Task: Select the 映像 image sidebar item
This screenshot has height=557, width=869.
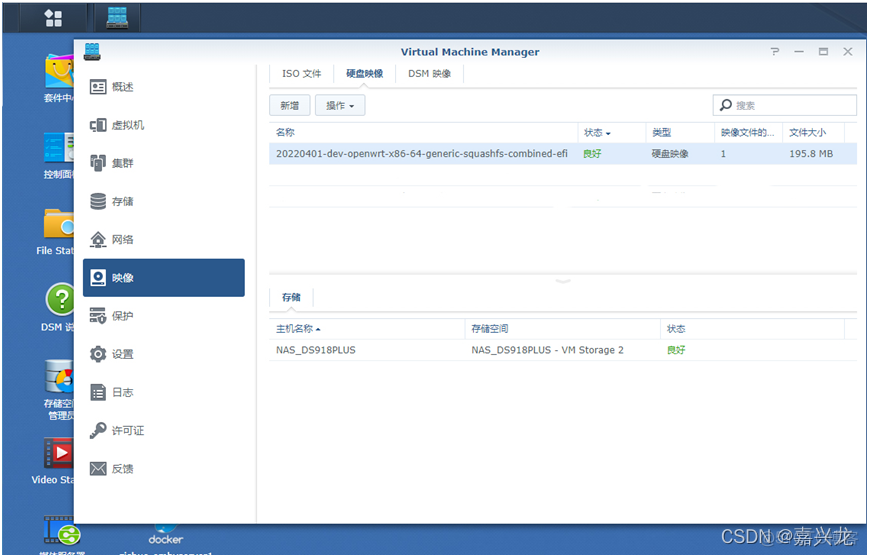Action: tap(163, 278)
